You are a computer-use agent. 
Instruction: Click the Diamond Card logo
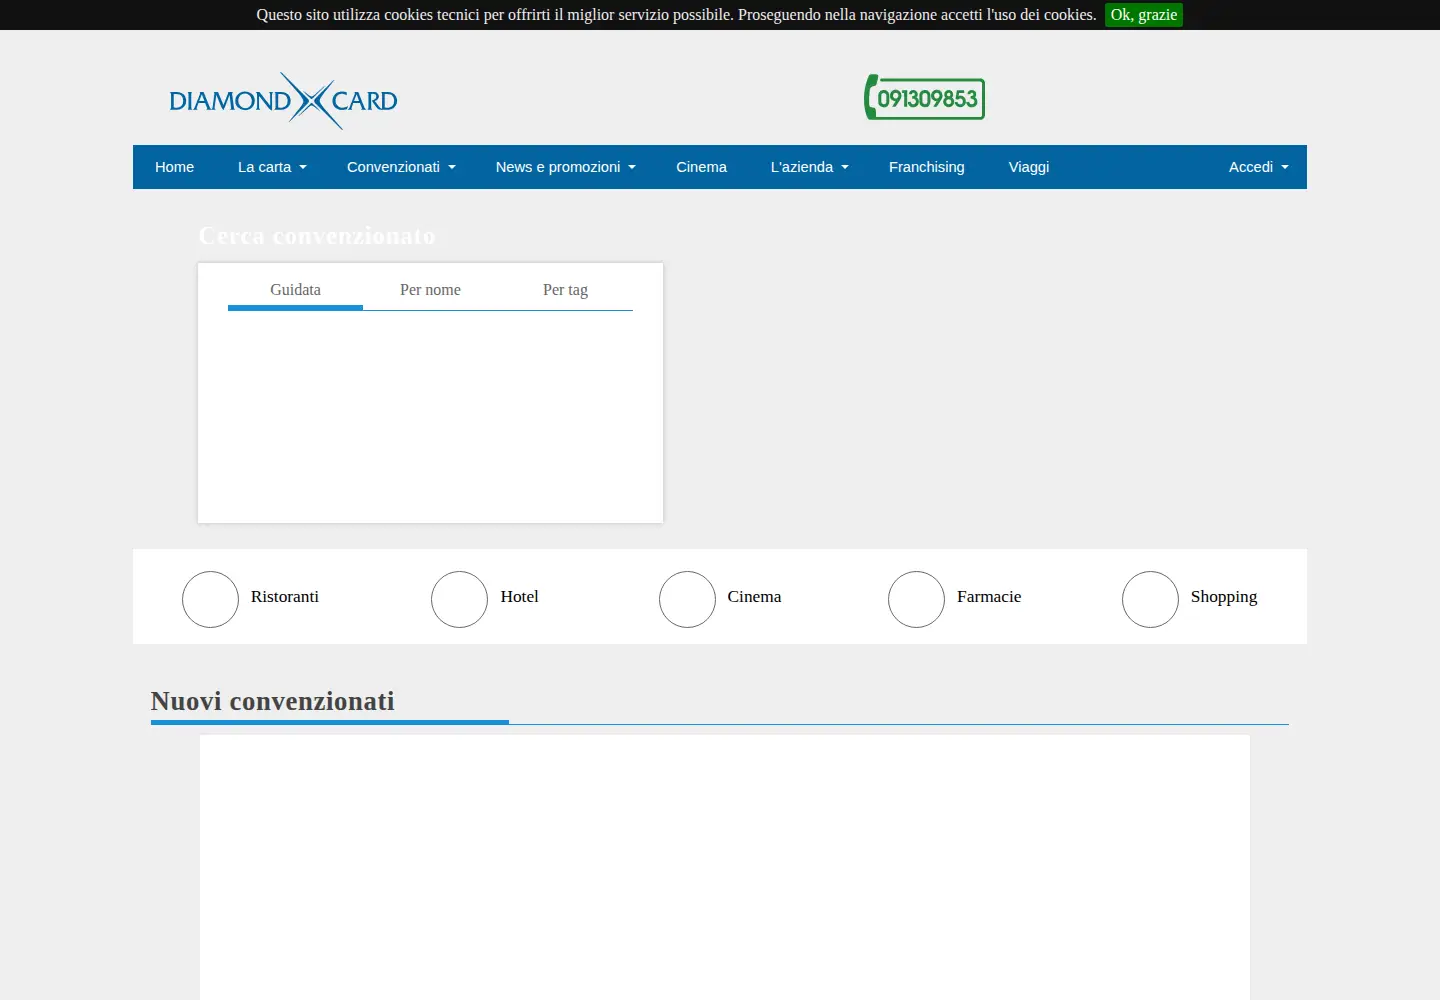283,100
